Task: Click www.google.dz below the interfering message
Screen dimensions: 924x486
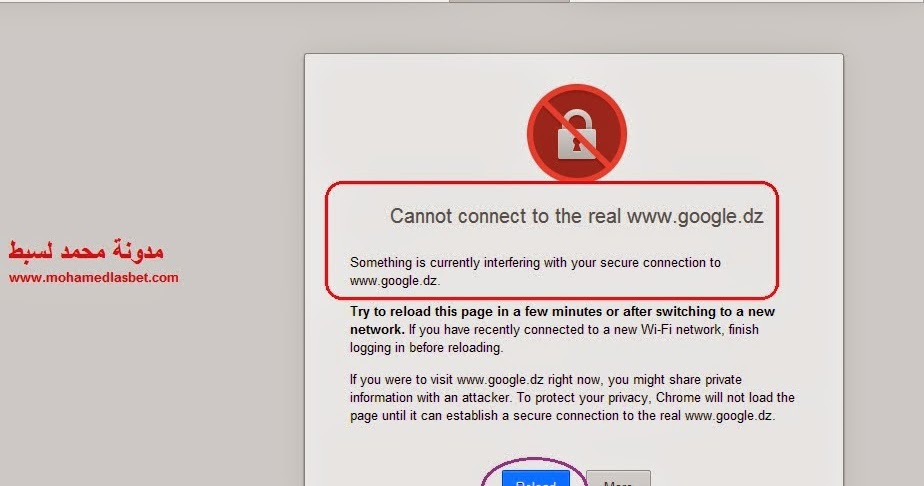Action: point(395,281)
